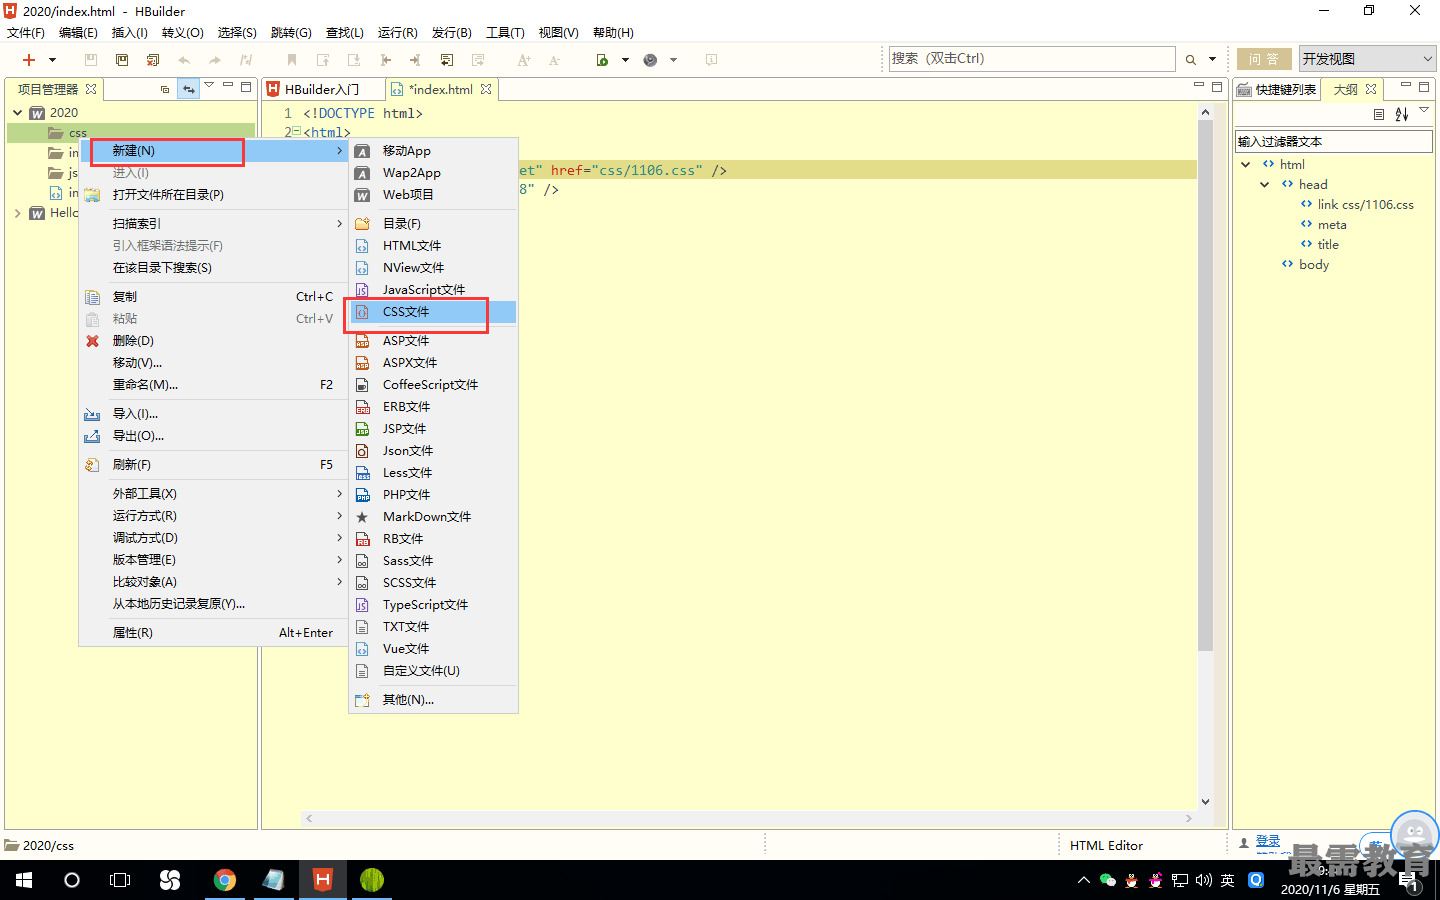Click the Save All toolbar icon

point(122,60)
